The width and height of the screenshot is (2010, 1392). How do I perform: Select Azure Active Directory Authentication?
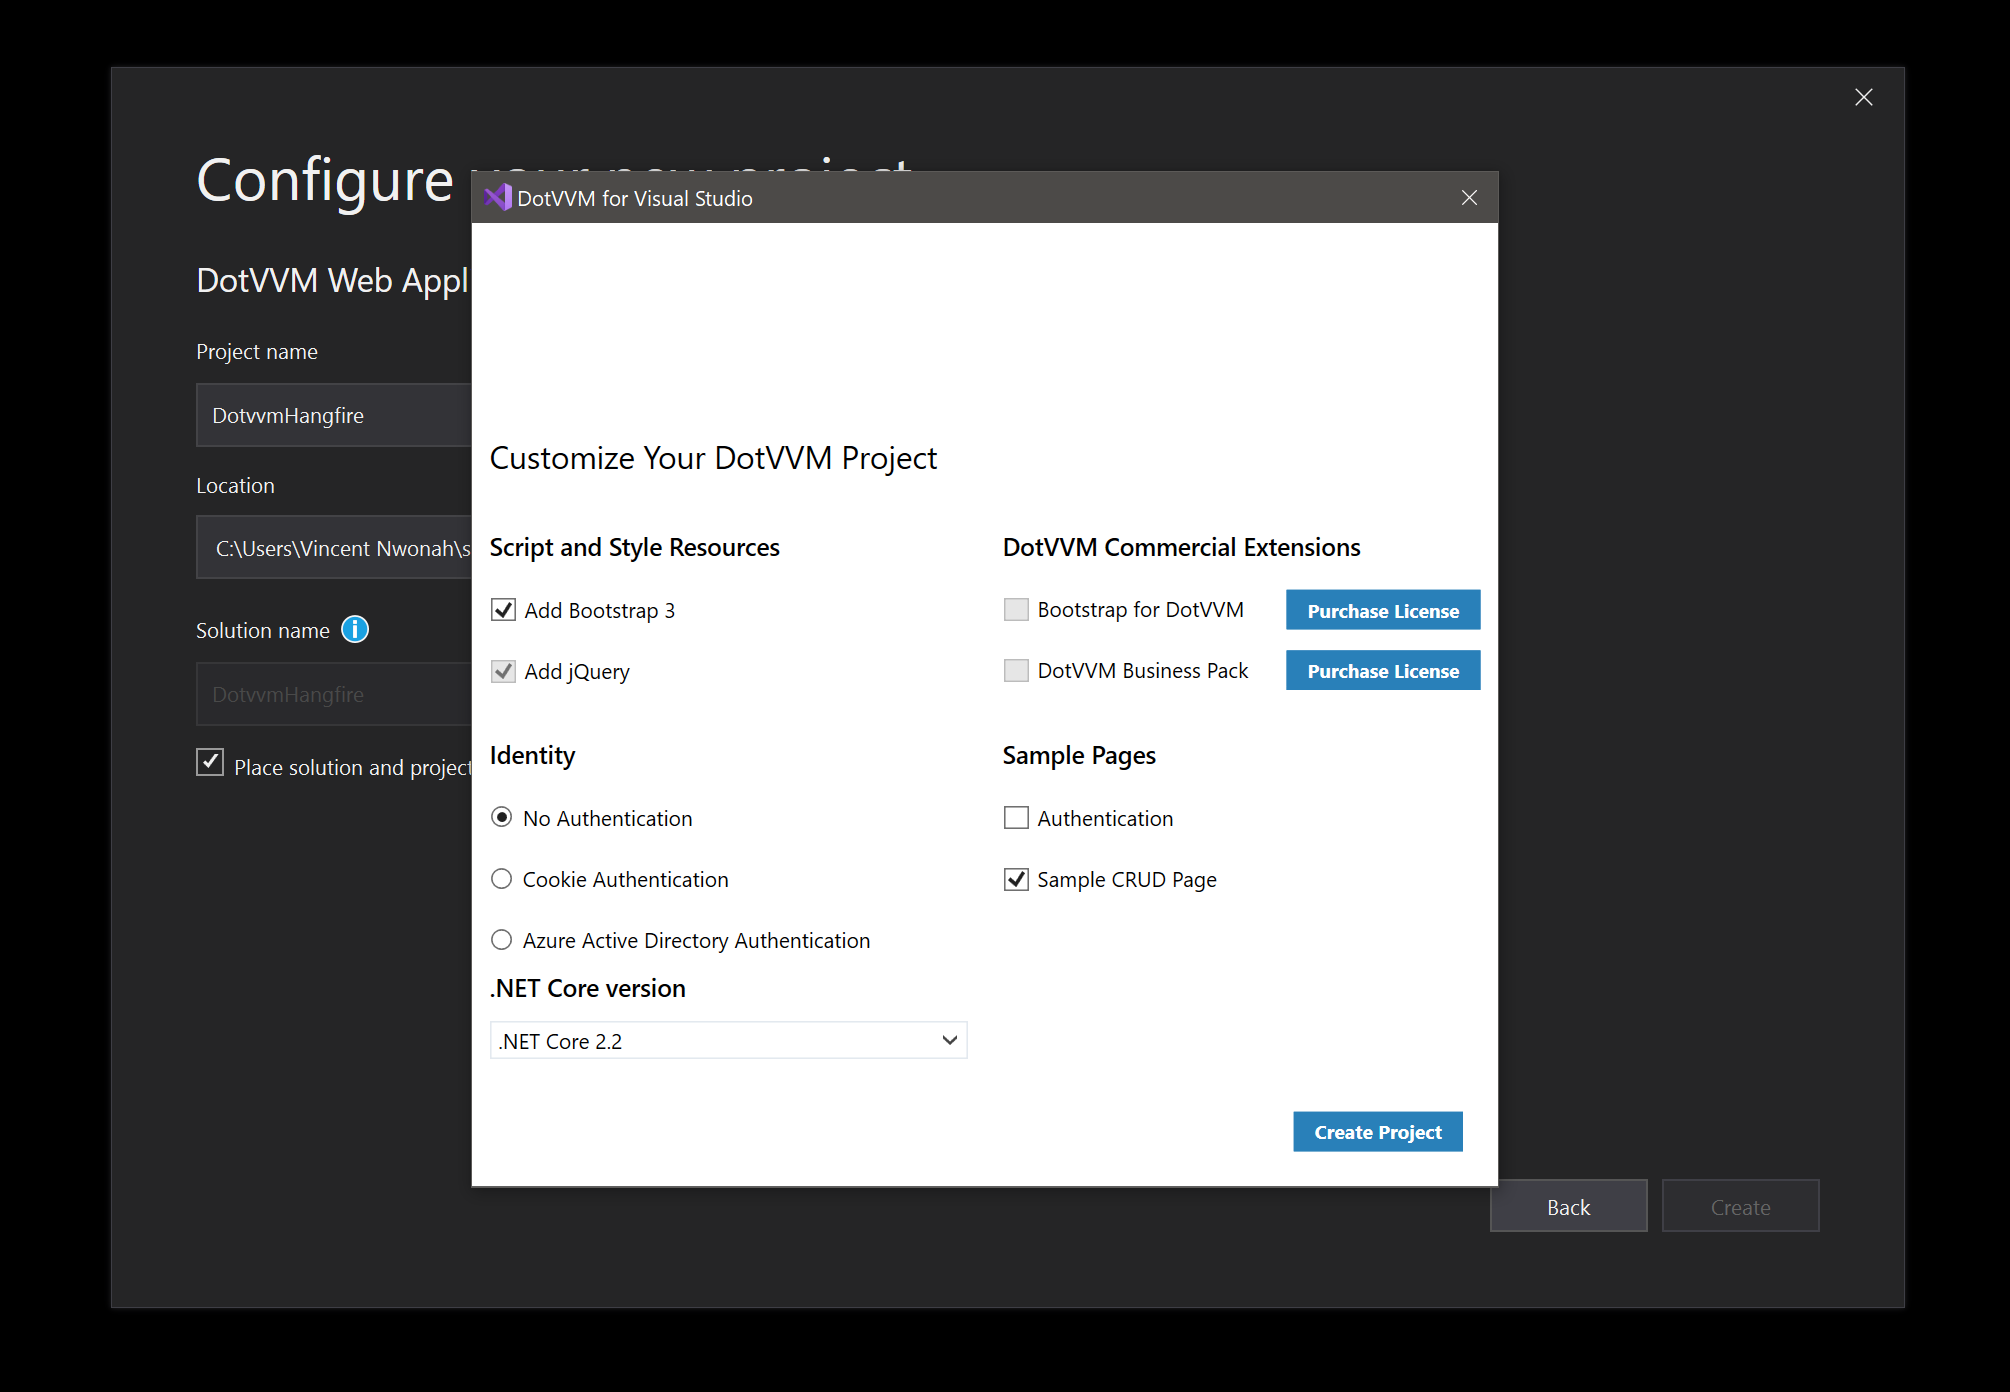tap(502, 939)
